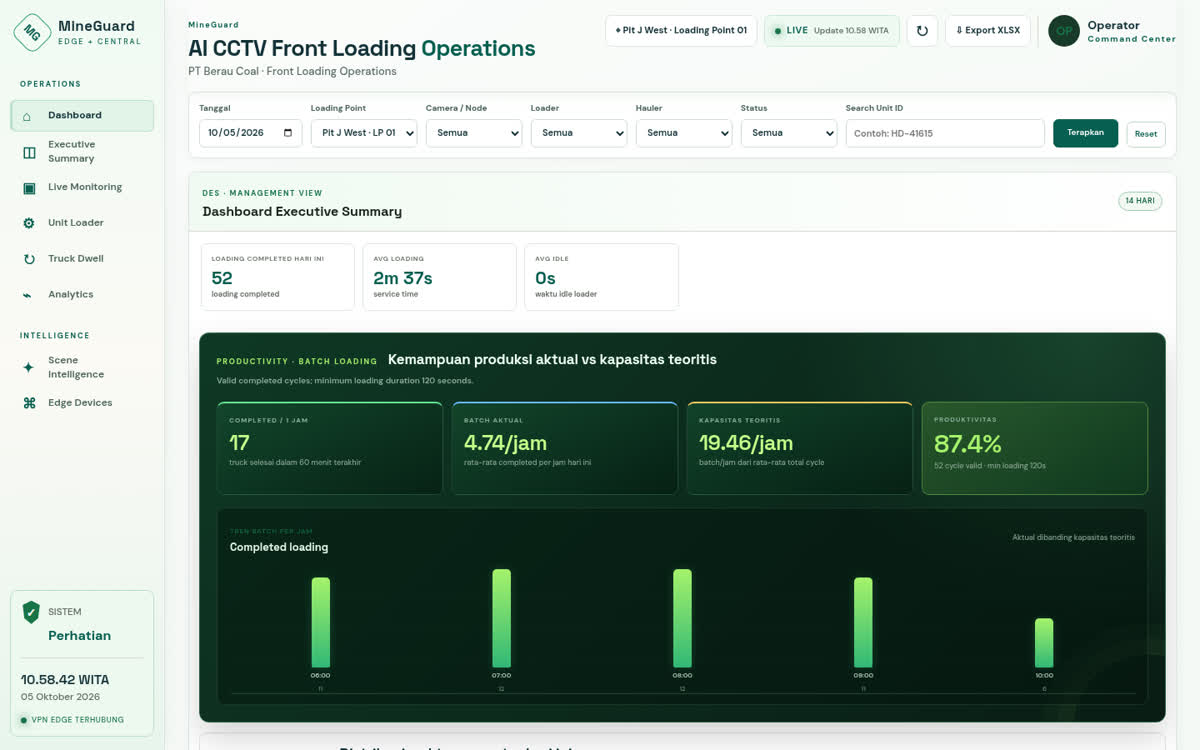The width and height of the screenshot is (1200, 750).
Task: Click the 10:00 bar in chart
Action: (1044, 643)
